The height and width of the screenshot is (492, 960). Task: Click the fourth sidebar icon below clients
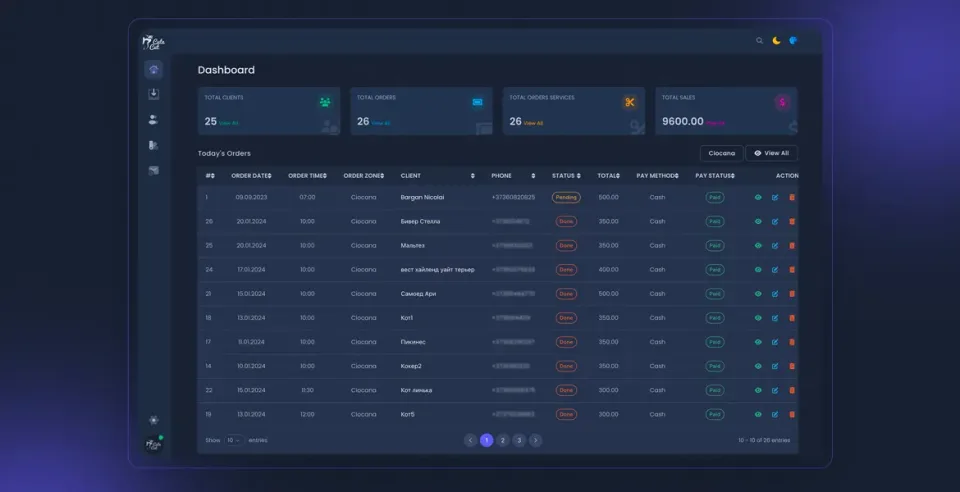(x=153, y=145)
